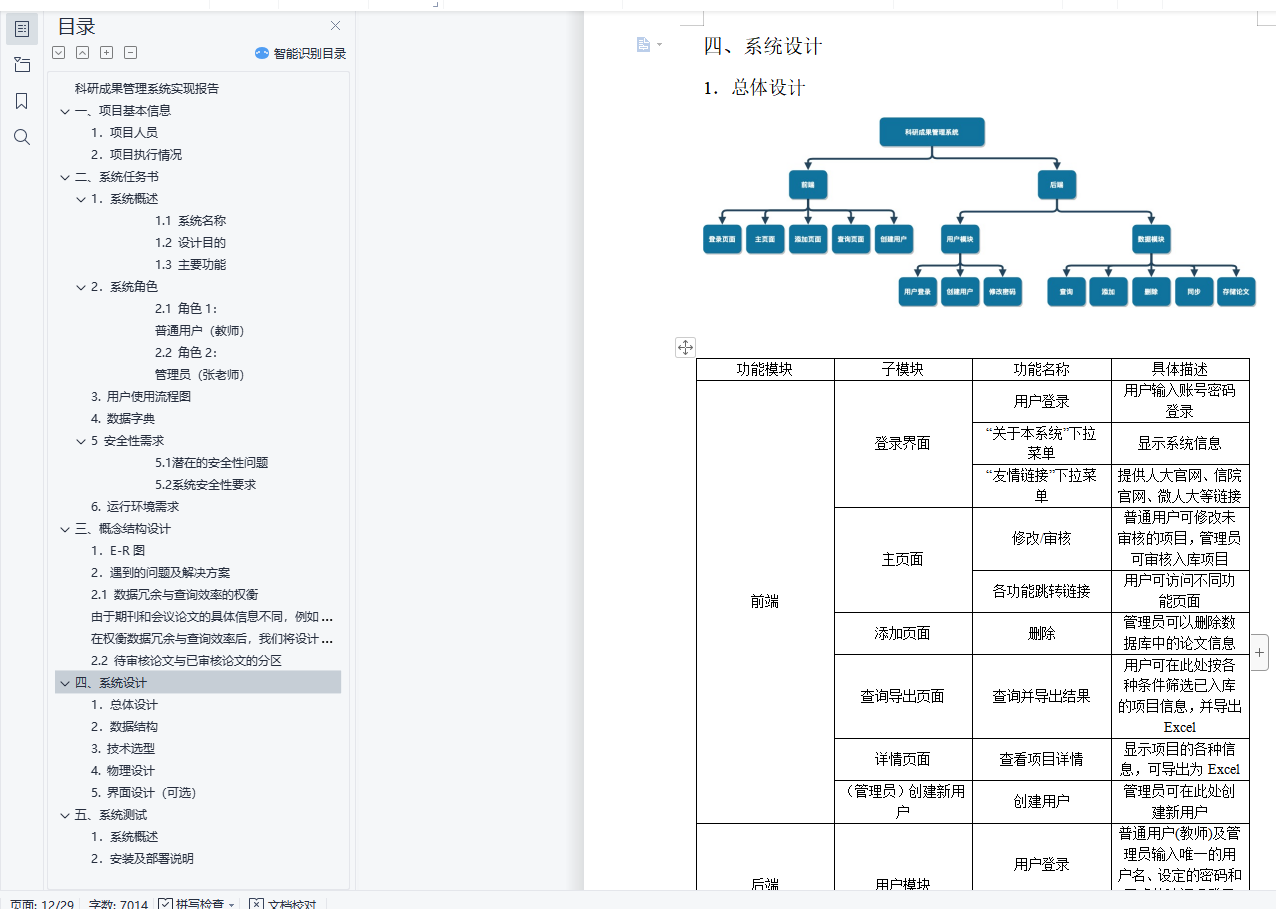
Task: Collapse the 二、系统任务书 outline section
Action: click(65, 177)
